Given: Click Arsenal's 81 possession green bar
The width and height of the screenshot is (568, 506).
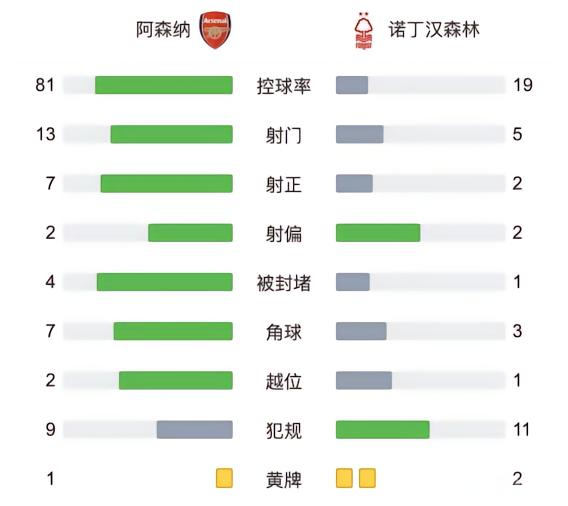Looking at the screenshot, I should [164, 85].
